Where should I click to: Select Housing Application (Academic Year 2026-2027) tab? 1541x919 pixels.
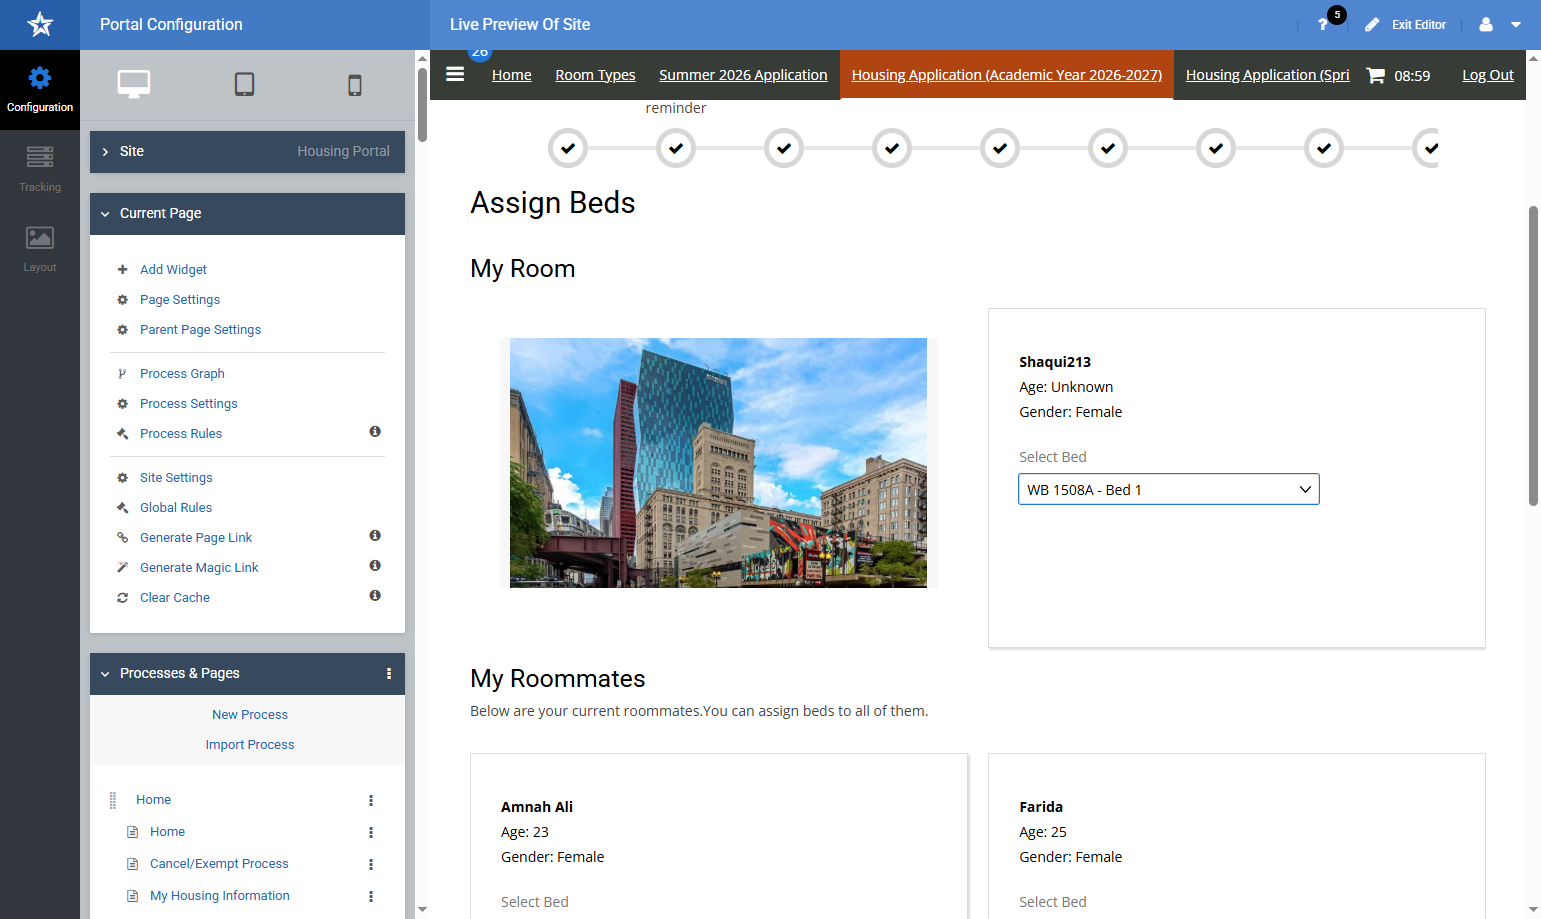[1007, 75]
